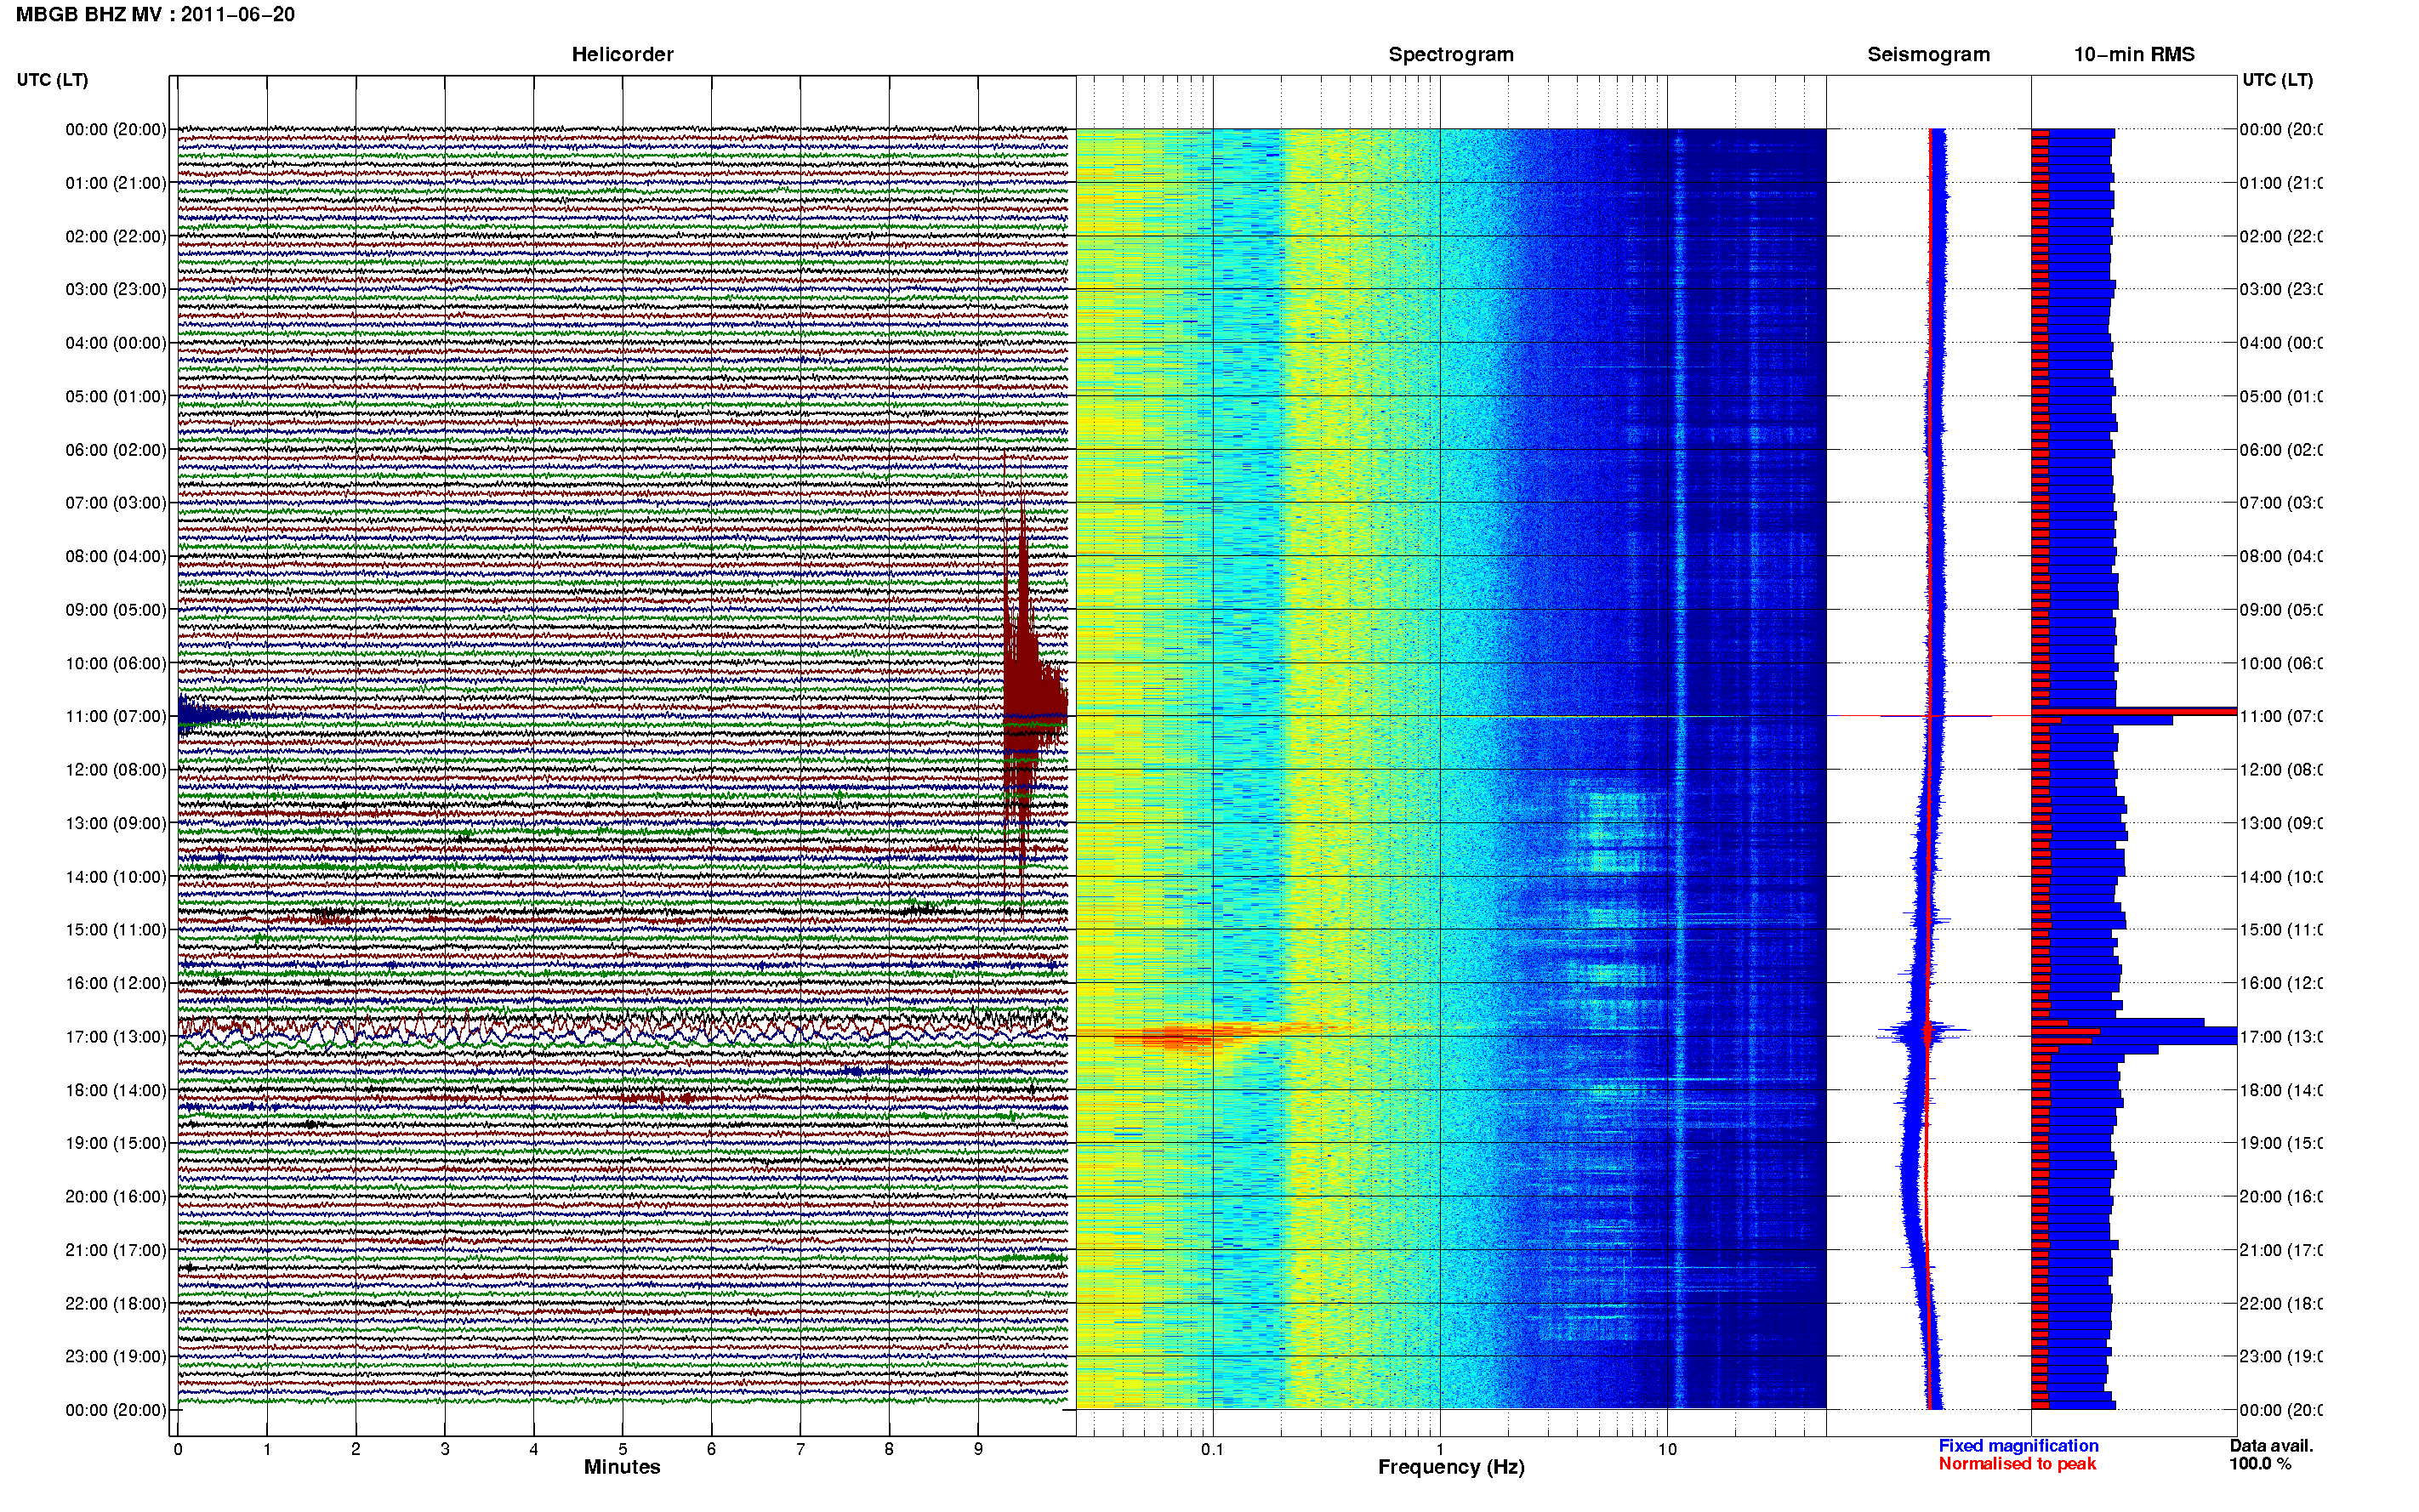The width and height of the screenshot is (2419, 1512).
Task: Click the left 23:00 (19:00) time label
Action: click(116, 1356)
